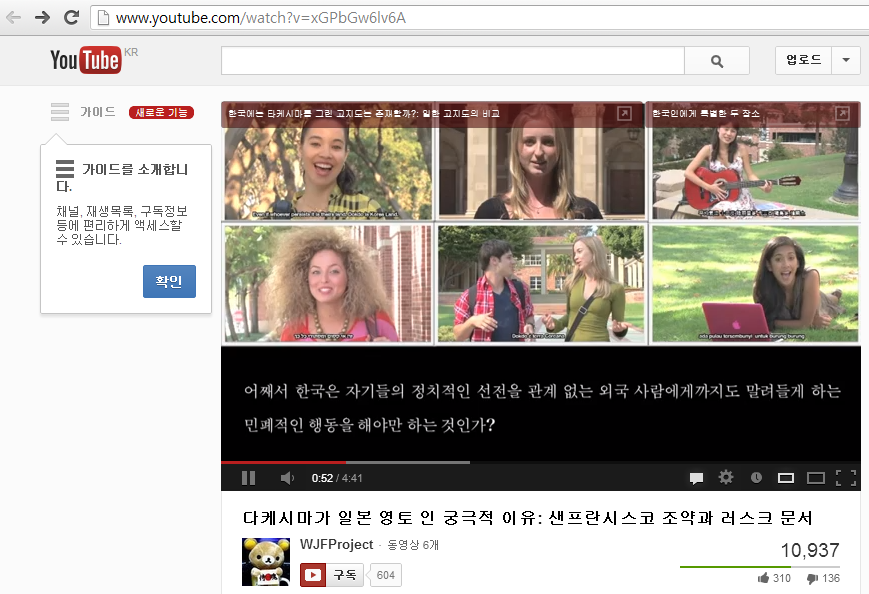Subscribe with the 구독 button
Screen dimensions: 869x594
pos(332,575)
